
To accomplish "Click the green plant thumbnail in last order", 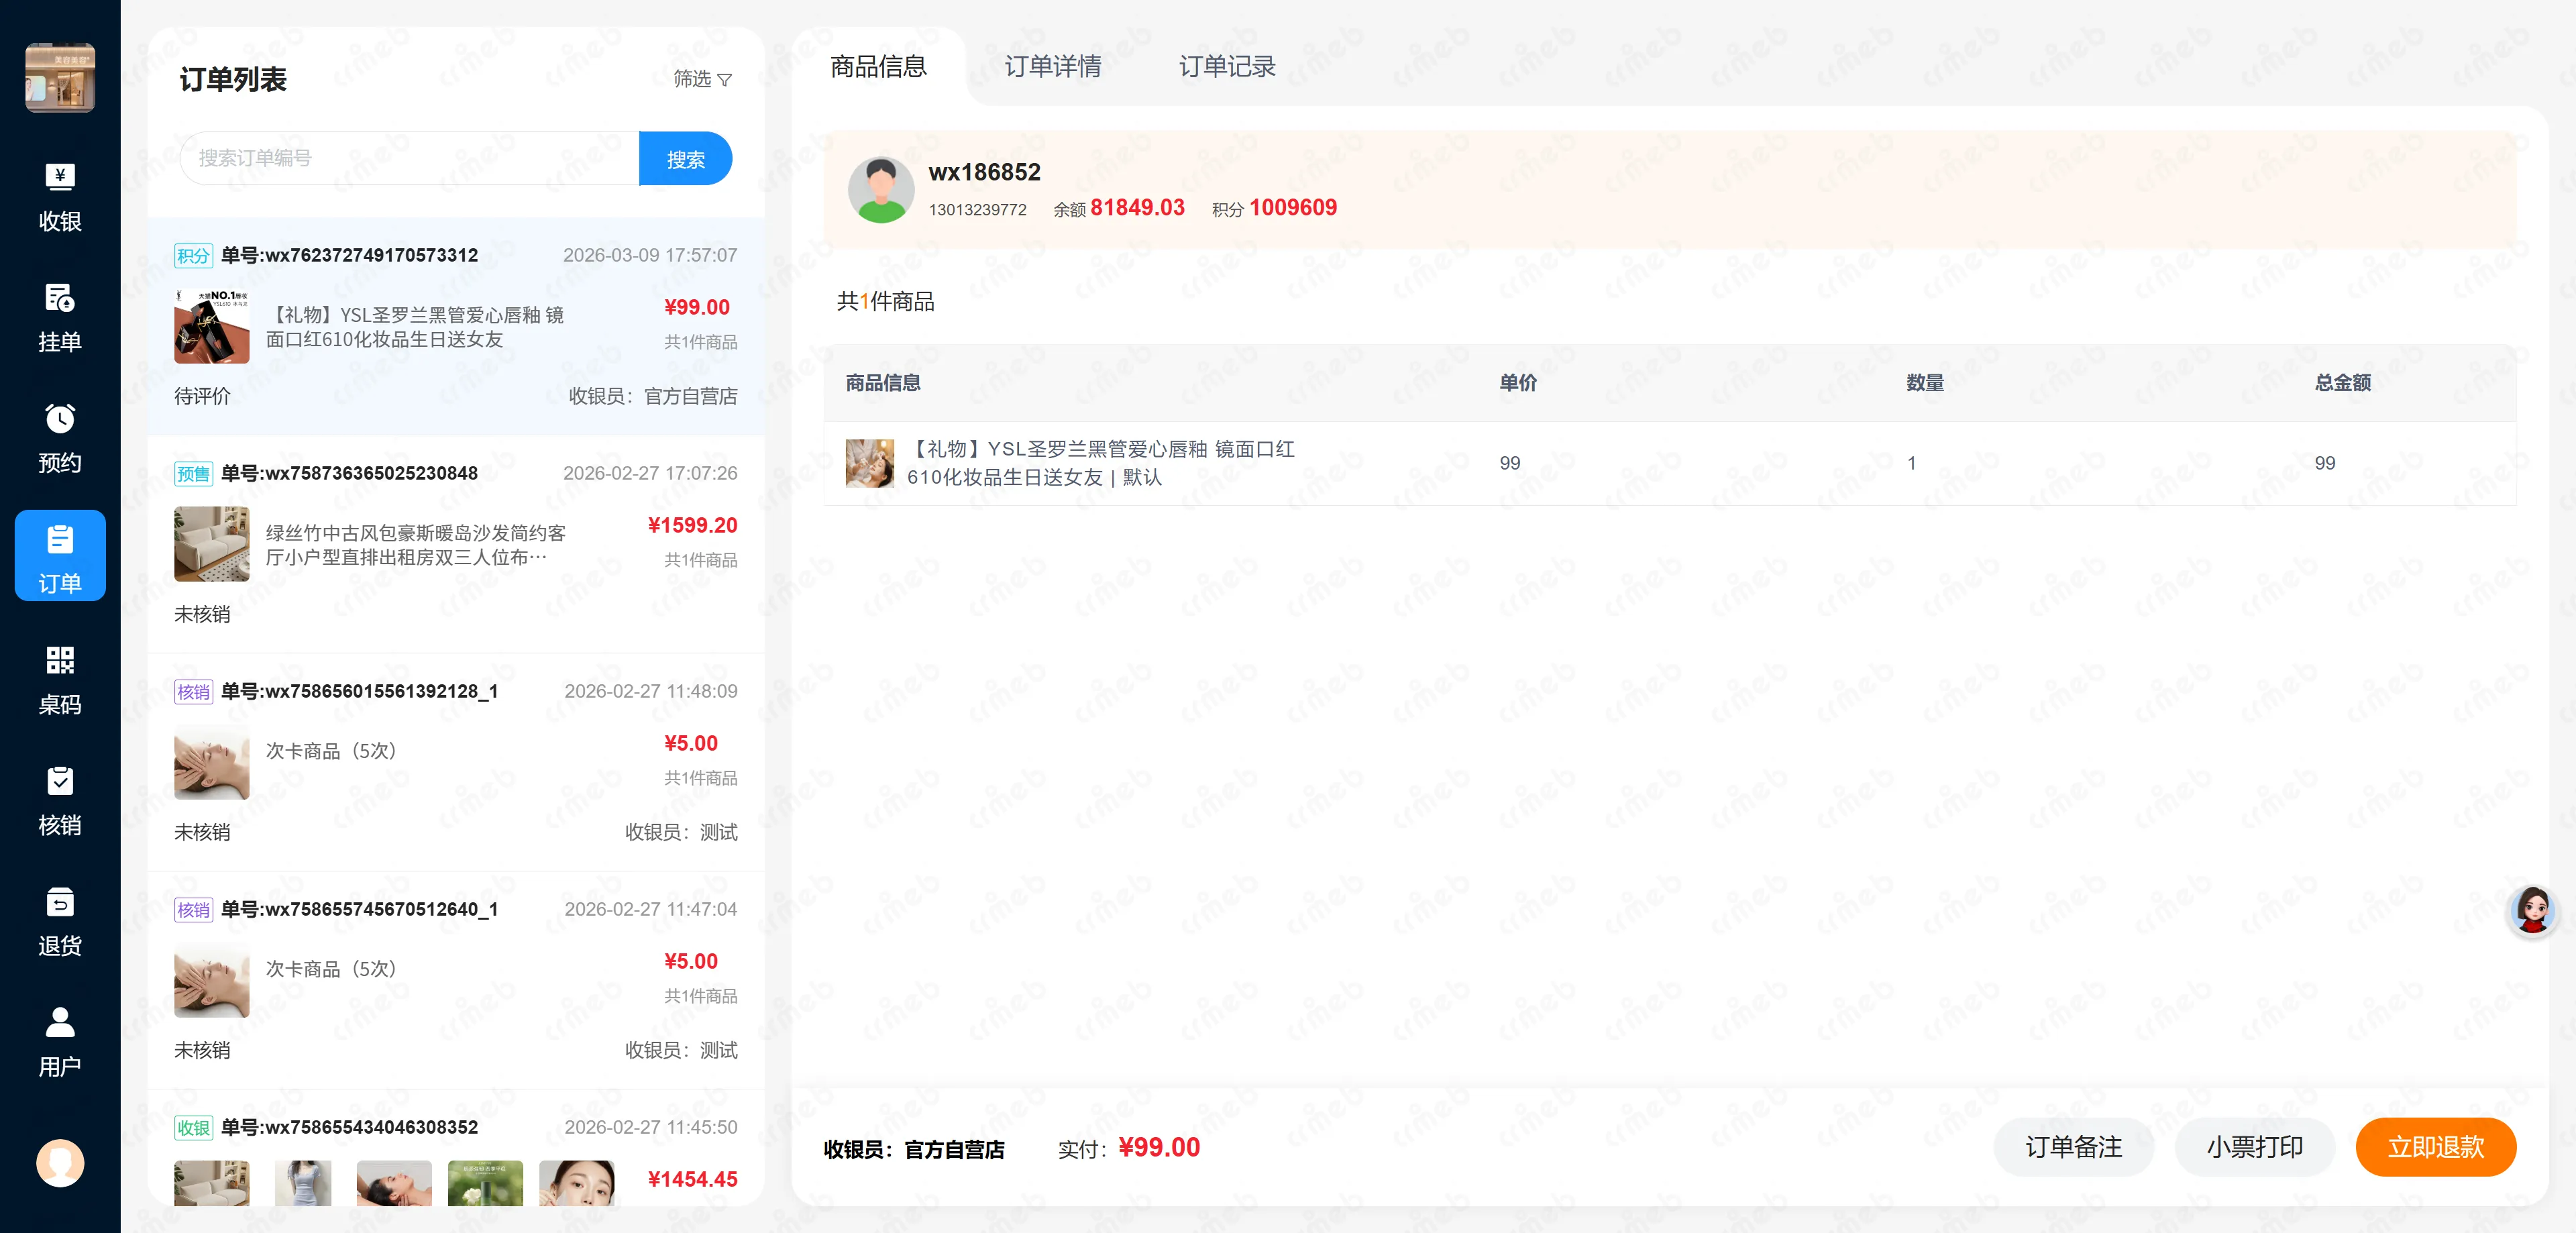I will tap(485, 1183).
